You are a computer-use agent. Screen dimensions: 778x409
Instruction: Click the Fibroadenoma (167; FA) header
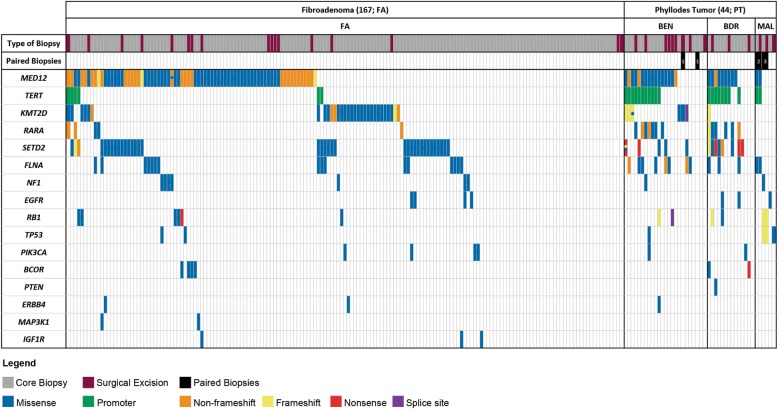(x=344, y=8)
